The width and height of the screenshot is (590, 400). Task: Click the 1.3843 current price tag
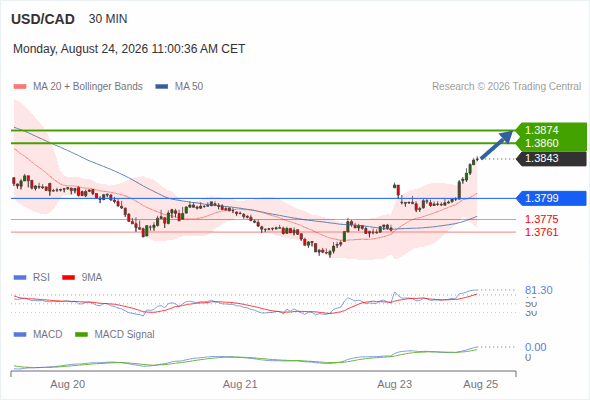point(551,158)
